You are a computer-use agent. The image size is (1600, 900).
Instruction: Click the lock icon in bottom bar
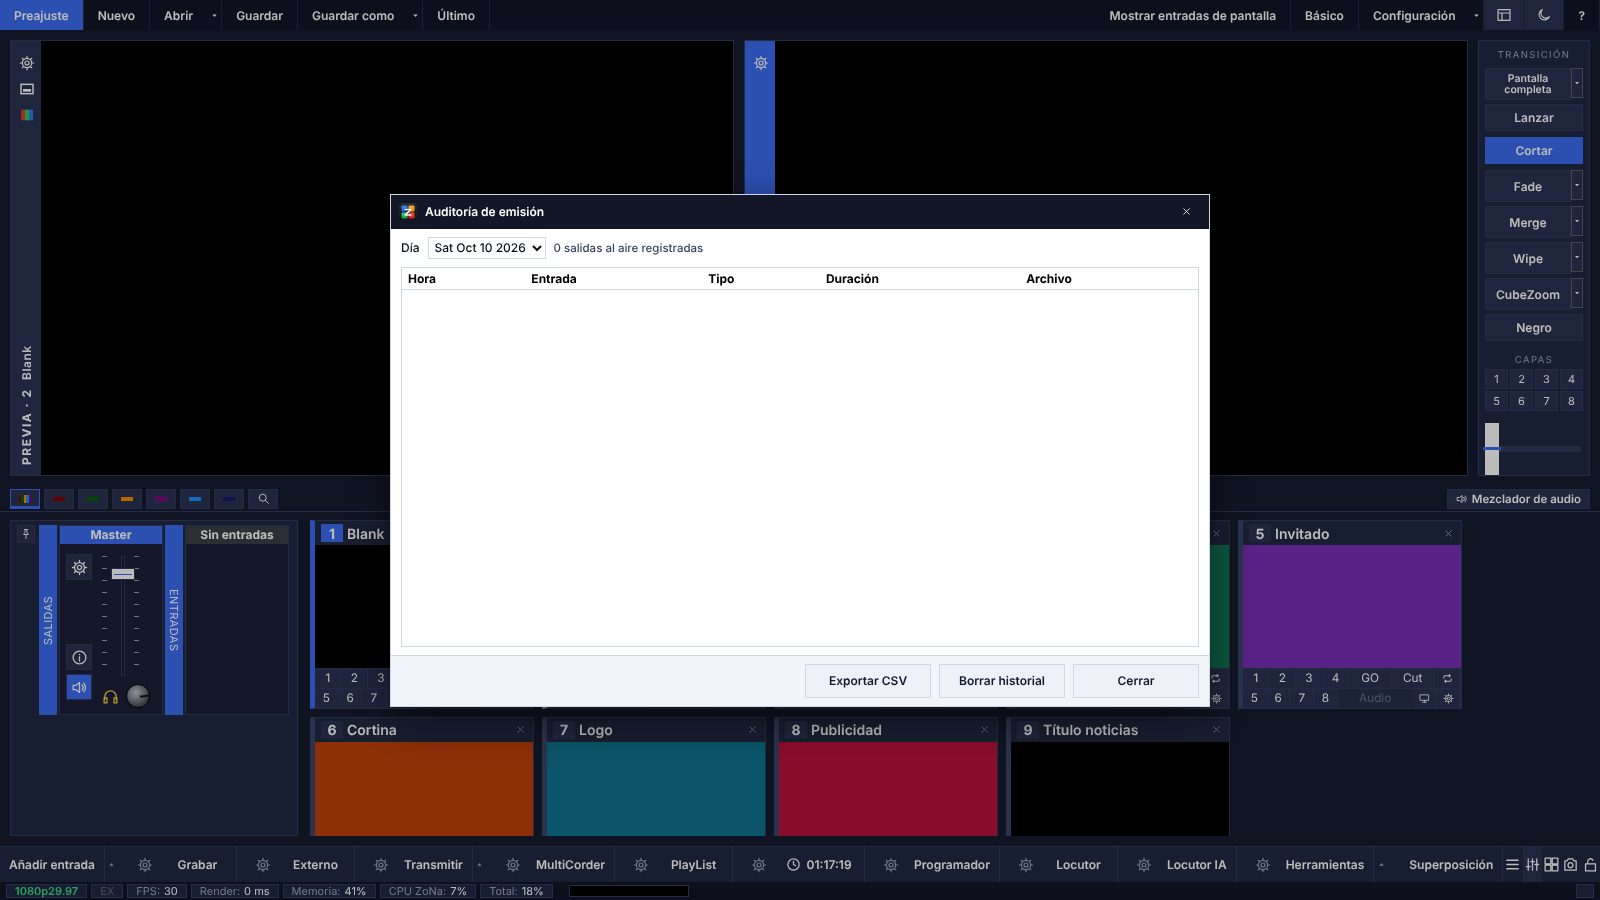coord(1590,865)
